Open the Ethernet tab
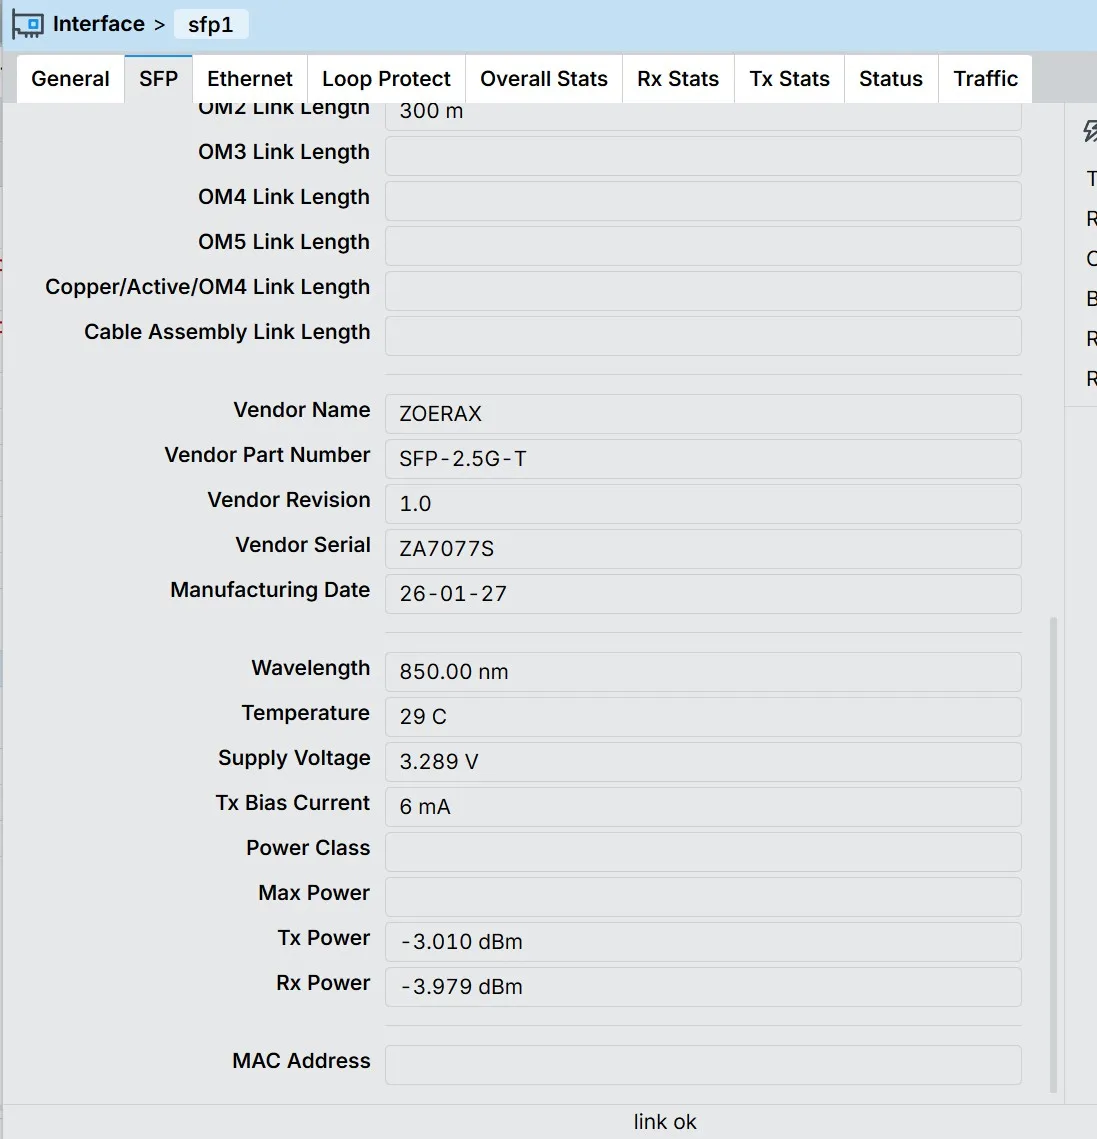This screenshot has height=1139, width=1097. [250, 78]
